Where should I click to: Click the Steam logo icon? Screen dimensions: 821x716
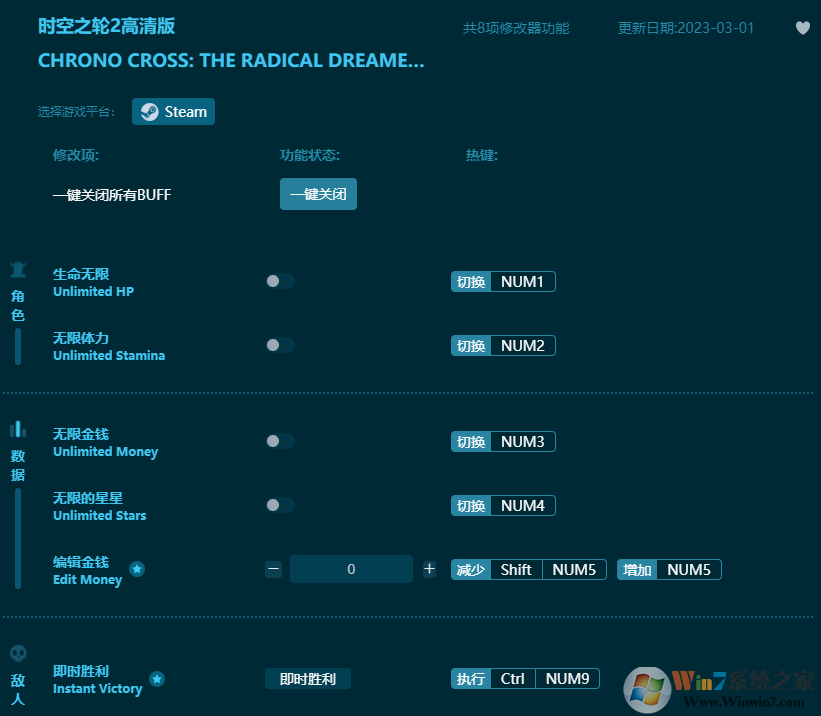(150, 112)
